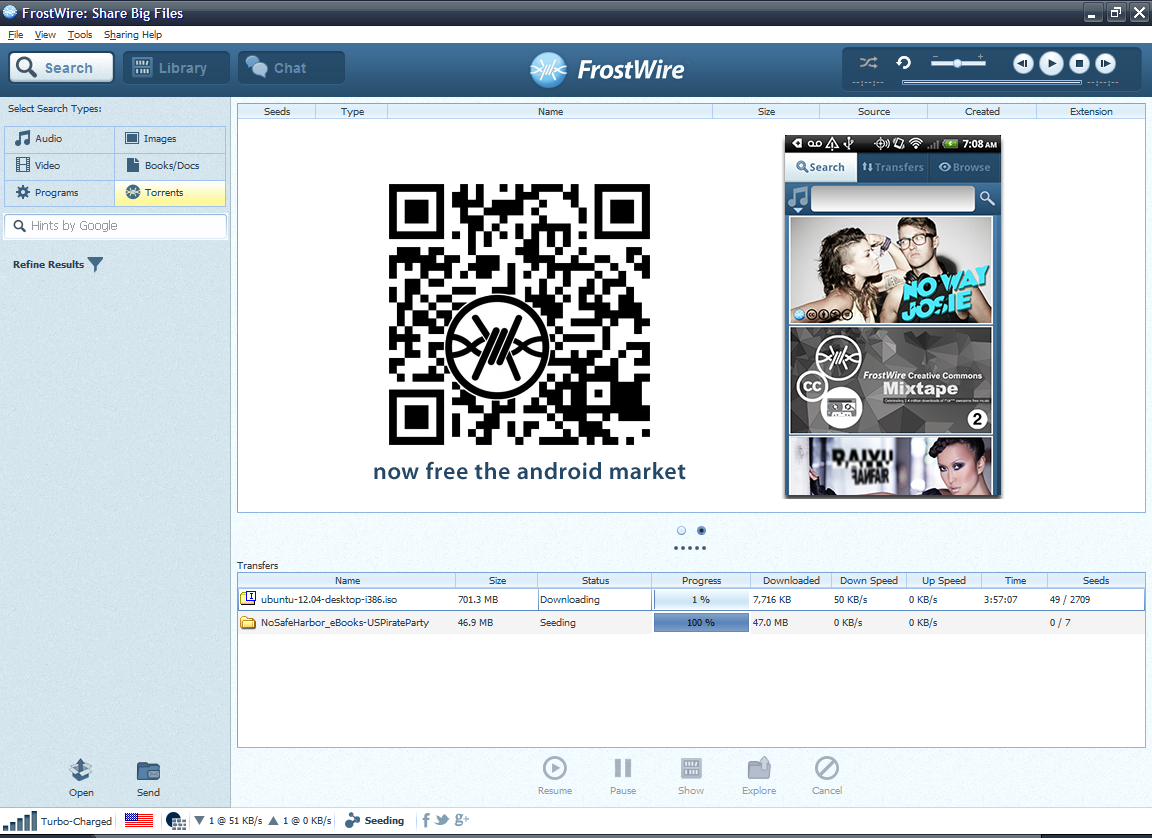1152x838 pixels.
Task: Sort results by Size column header
Action: click(x=766, y=112)
